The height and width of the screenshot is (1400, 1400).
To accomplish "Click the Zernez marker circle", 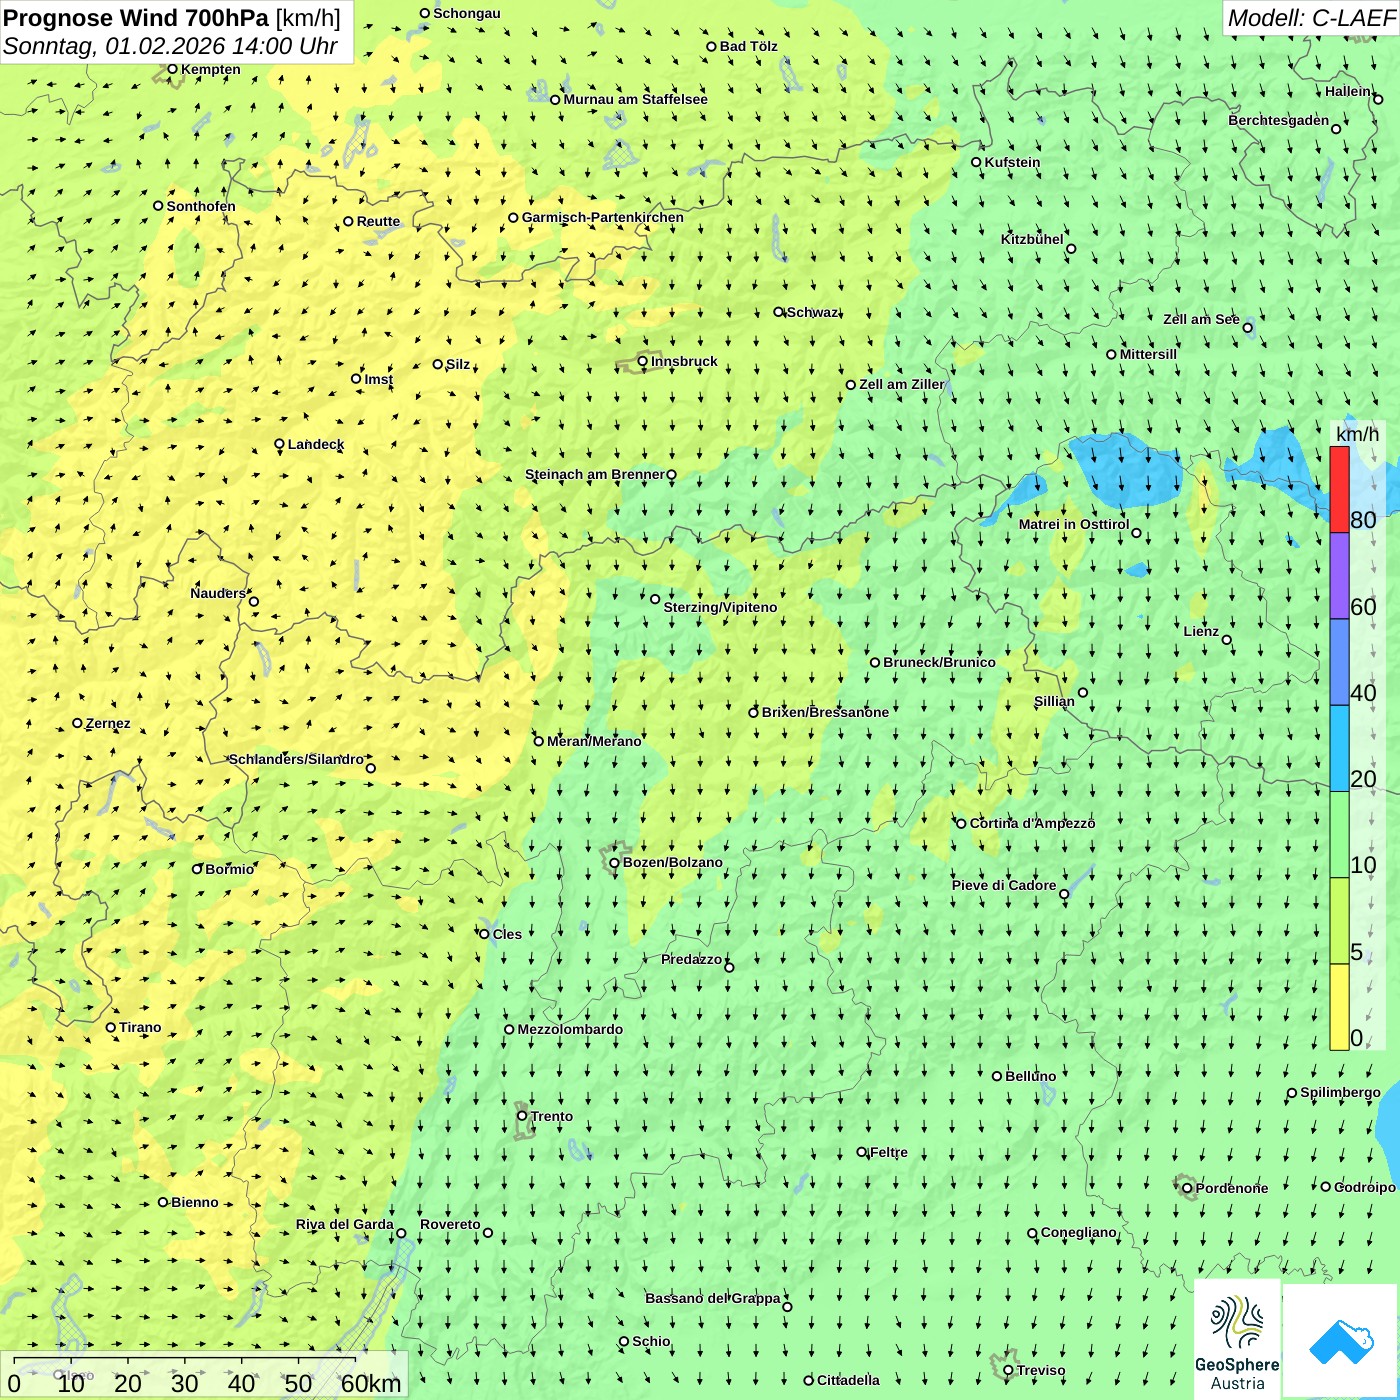I will pos(77,723).
